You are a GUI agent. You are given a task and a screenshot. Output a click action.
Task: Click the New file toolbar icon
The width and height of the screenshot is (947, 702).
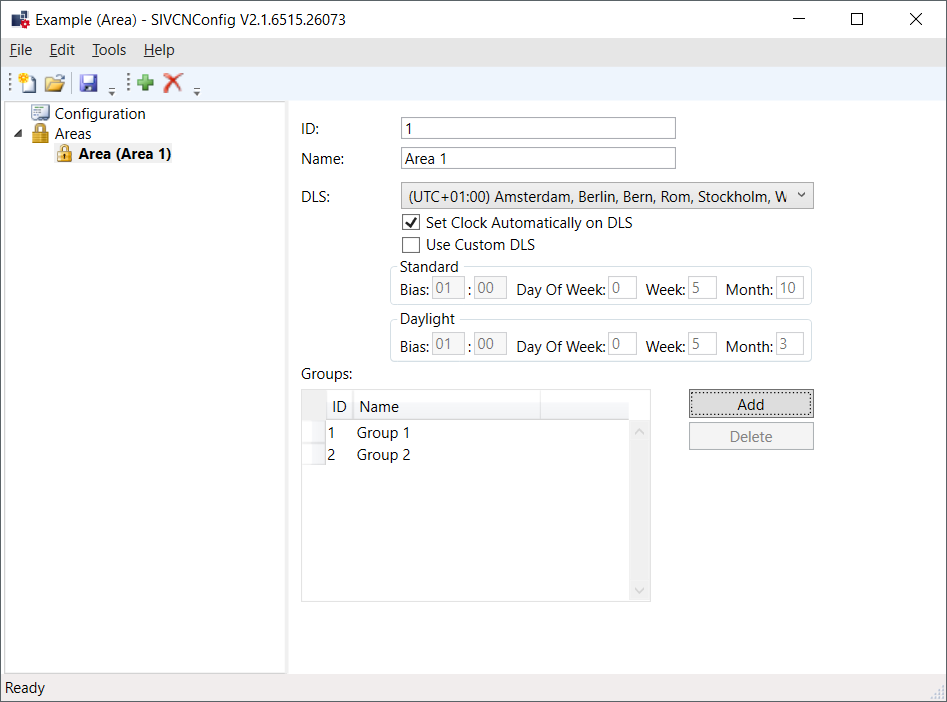point(27,83)
